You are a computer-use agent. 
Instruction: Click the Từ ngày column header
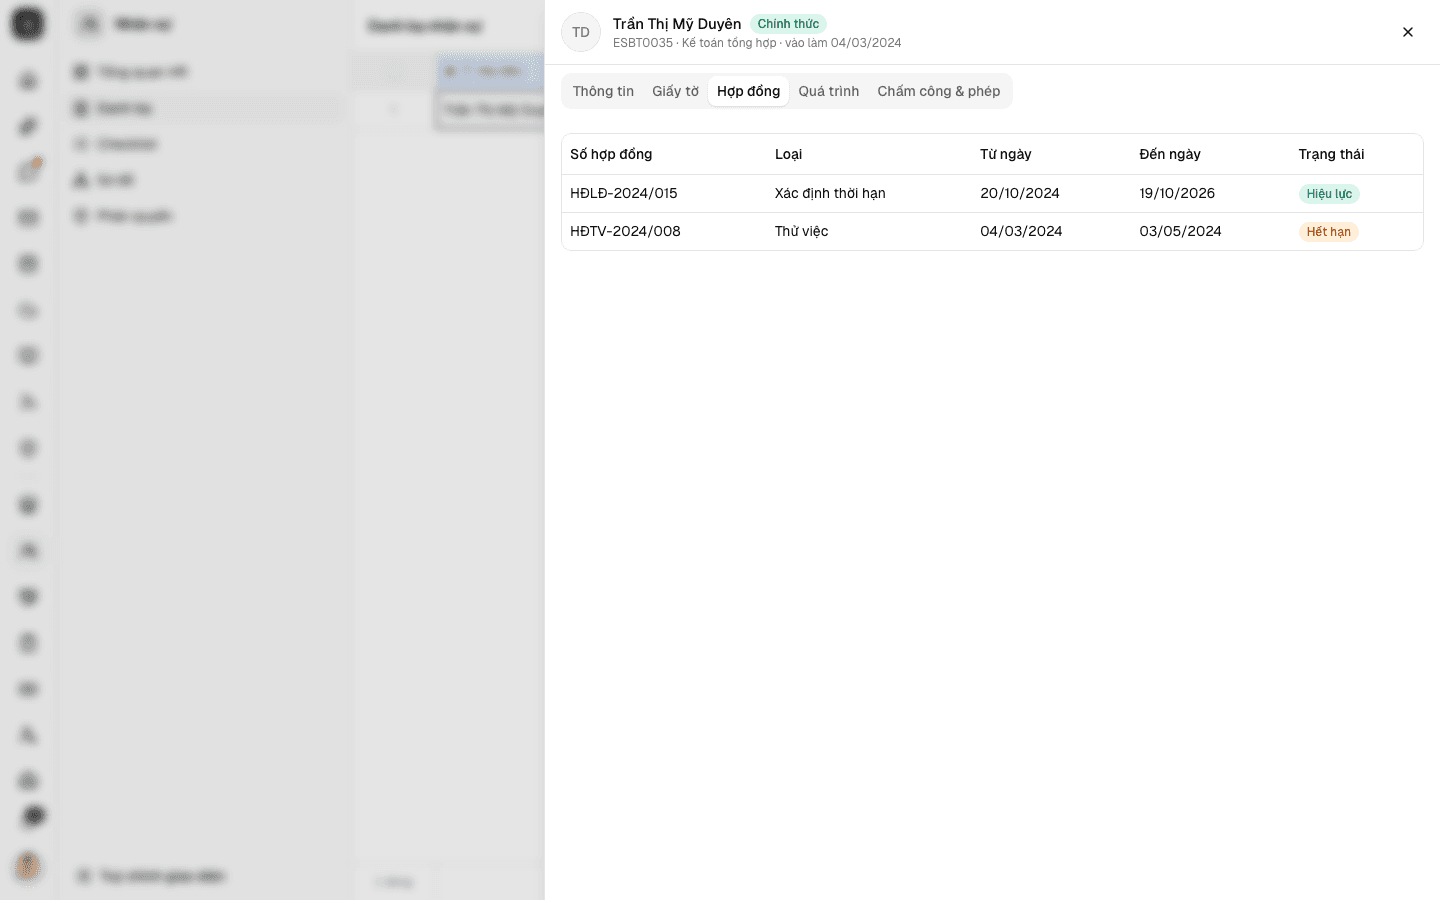pyautogui.click(x=1005, y=154)
